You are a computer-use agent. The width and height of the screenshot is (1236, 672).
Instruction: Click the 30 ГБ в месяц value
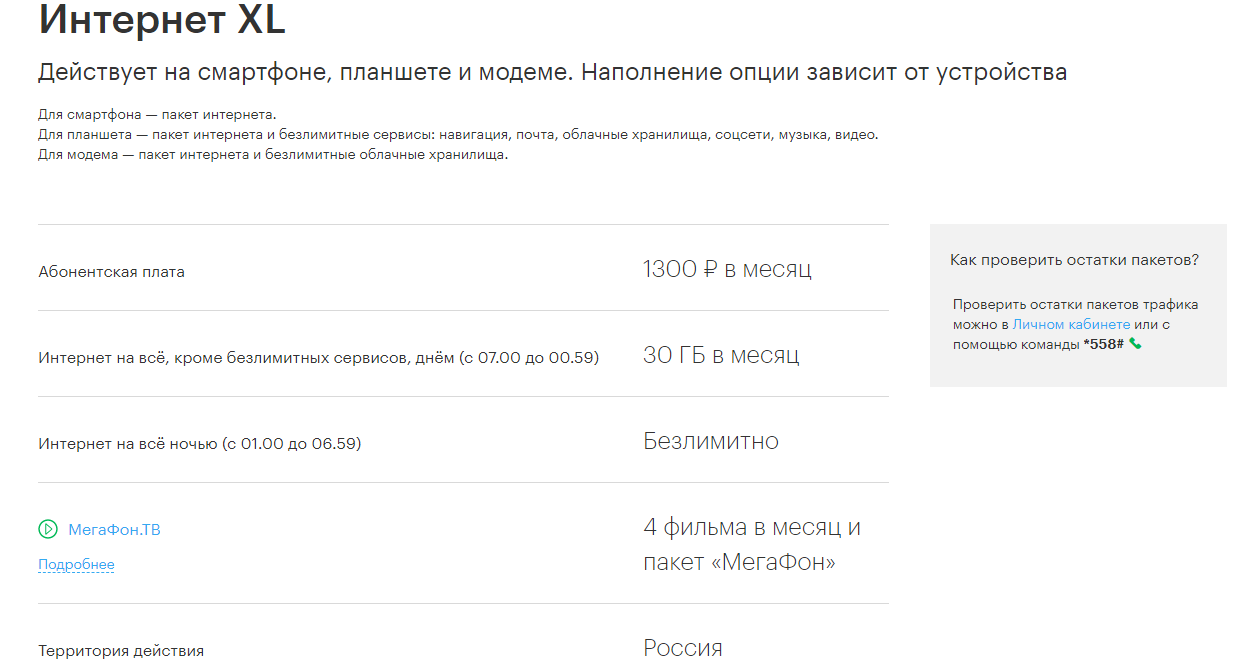click(721, 355)
